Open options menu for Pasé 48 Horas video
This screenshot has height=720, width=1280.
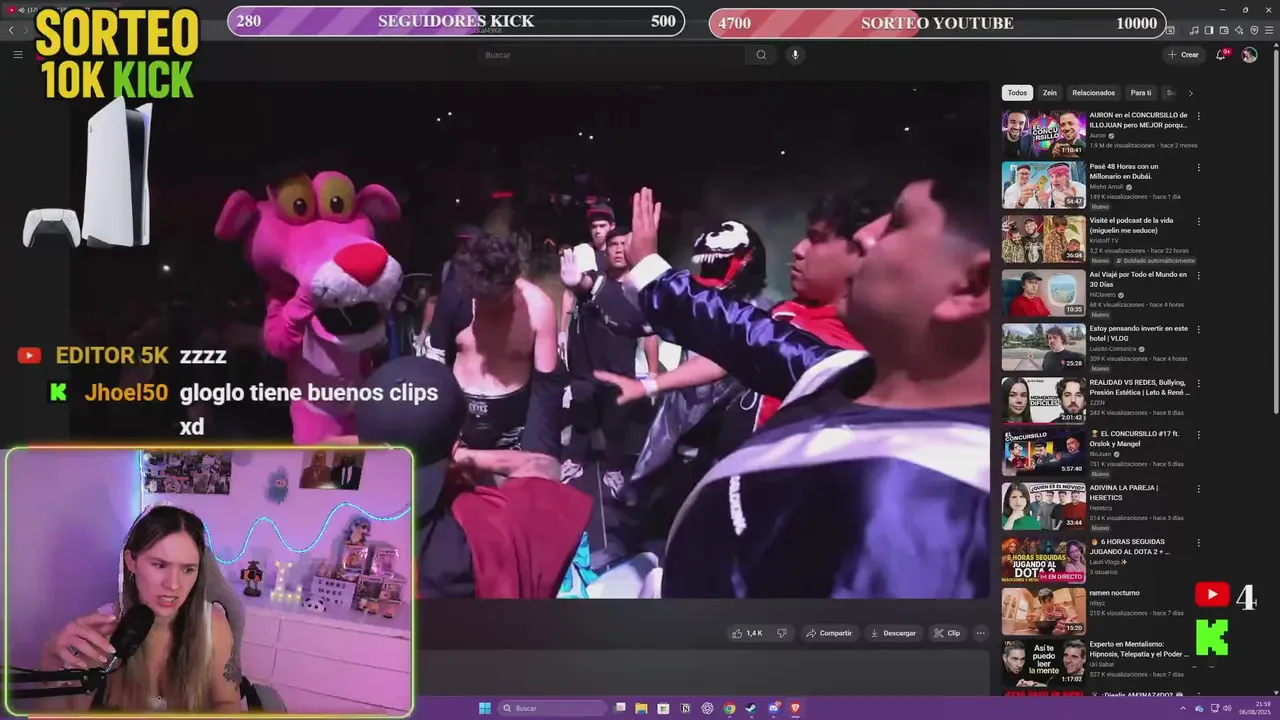(1198, 167)
